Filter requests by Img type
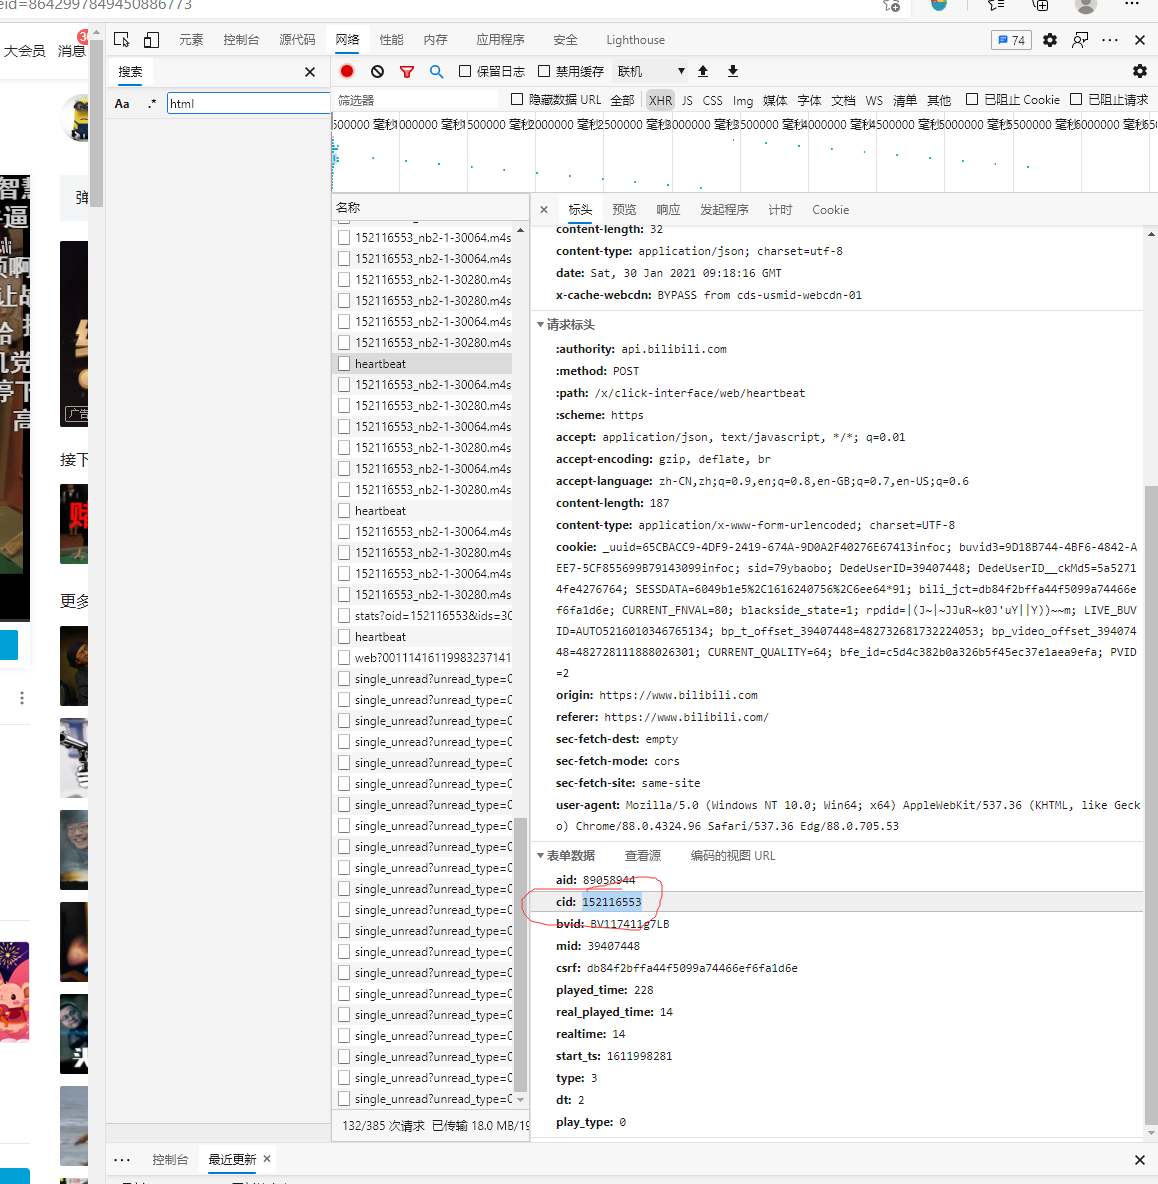This screenshot has height=1184, width=1158. point(743,100)
